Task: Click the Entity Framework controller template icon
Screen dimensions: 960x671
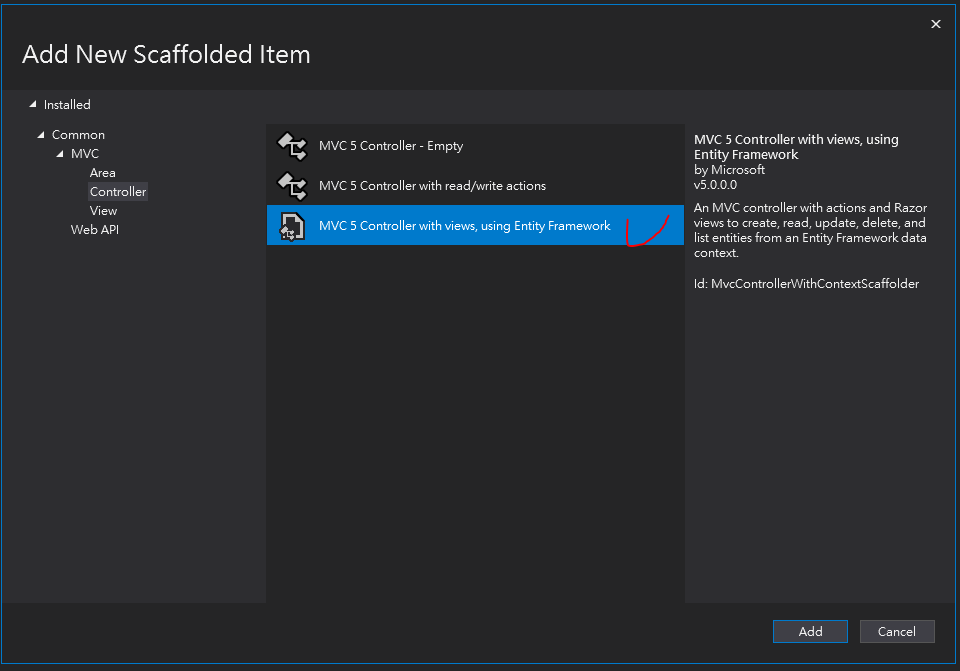Action: pos(292,226)
